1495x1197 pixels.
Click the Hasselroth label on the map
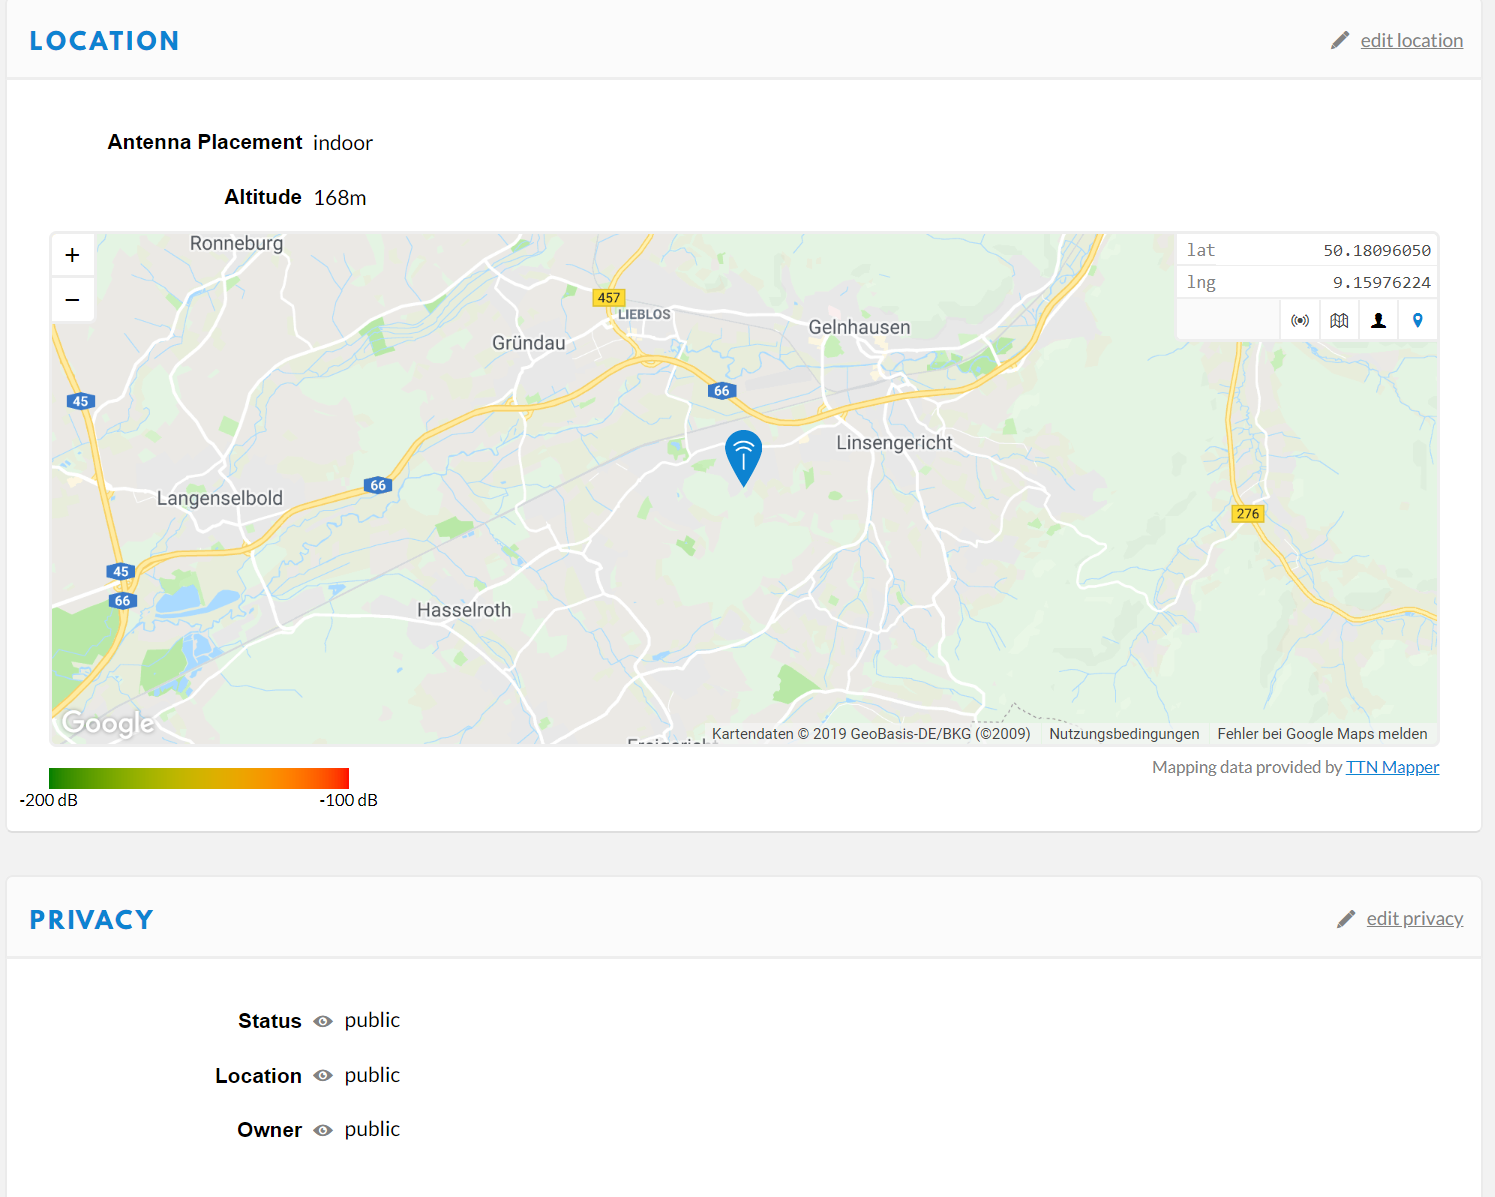click(x=464, y=610)
